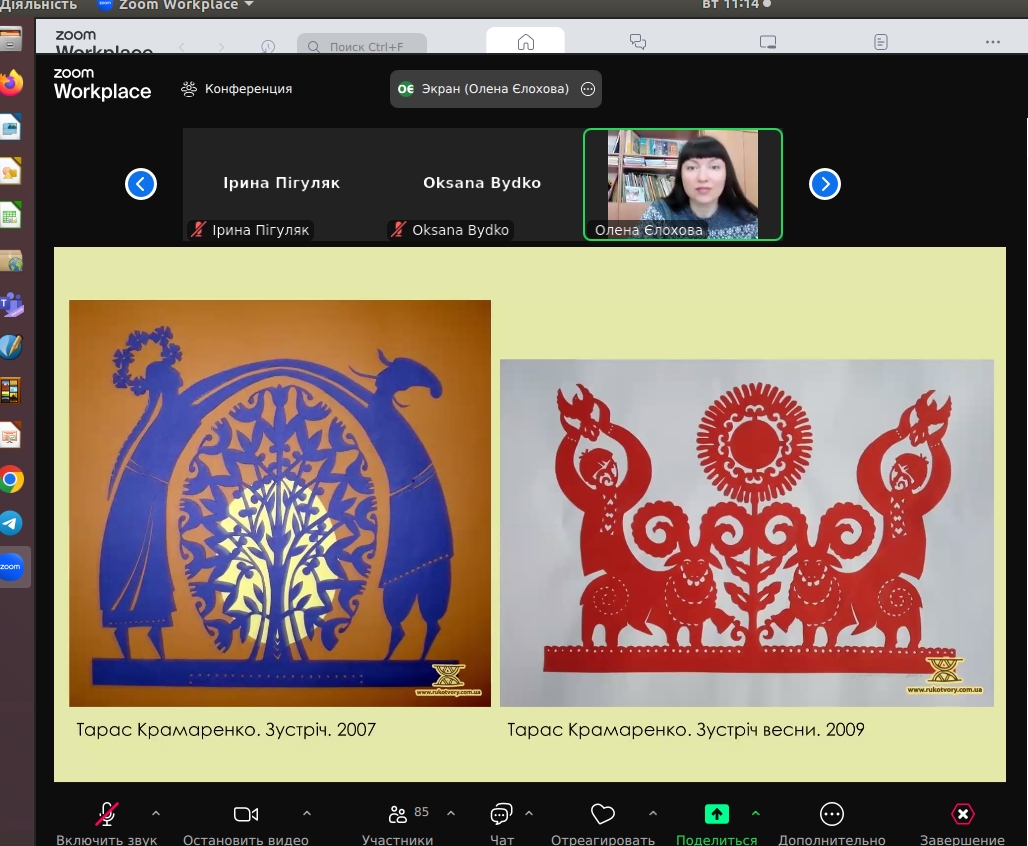Click caption Тарас Крамаренко. Зустріч. 2007
Image resolution: width=1028 pixels, height=846 pixels.
pos(226,730)
